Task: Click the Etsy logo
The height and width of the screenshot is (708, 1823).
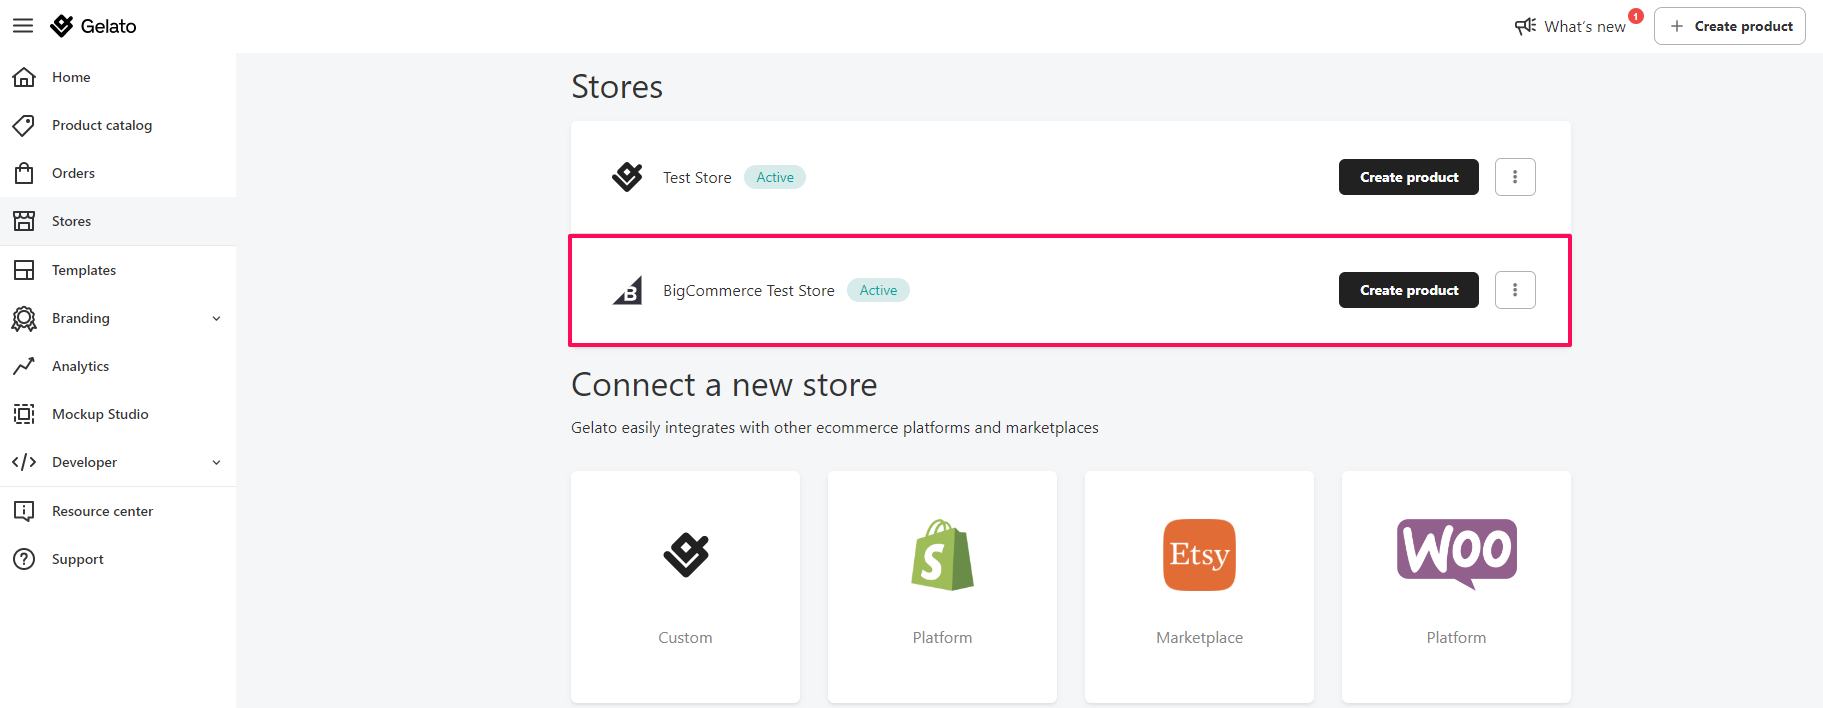Action: pos(1199,555)
